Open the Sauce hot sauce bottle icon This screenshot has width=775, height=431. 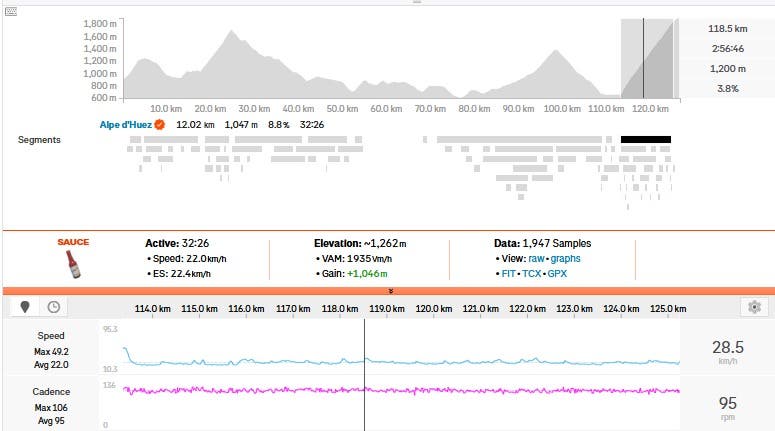73,264
